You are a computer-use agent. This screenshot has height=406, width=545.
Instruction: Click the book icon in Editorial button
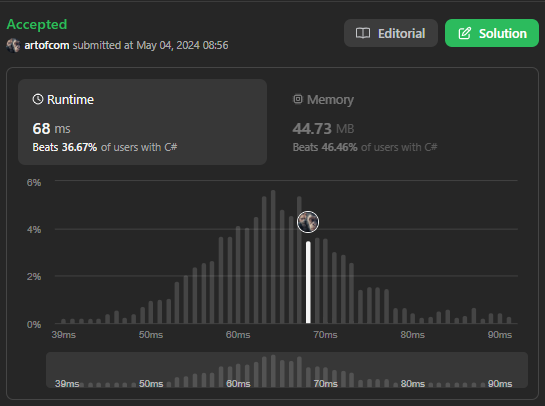click(x=363, y=33)
